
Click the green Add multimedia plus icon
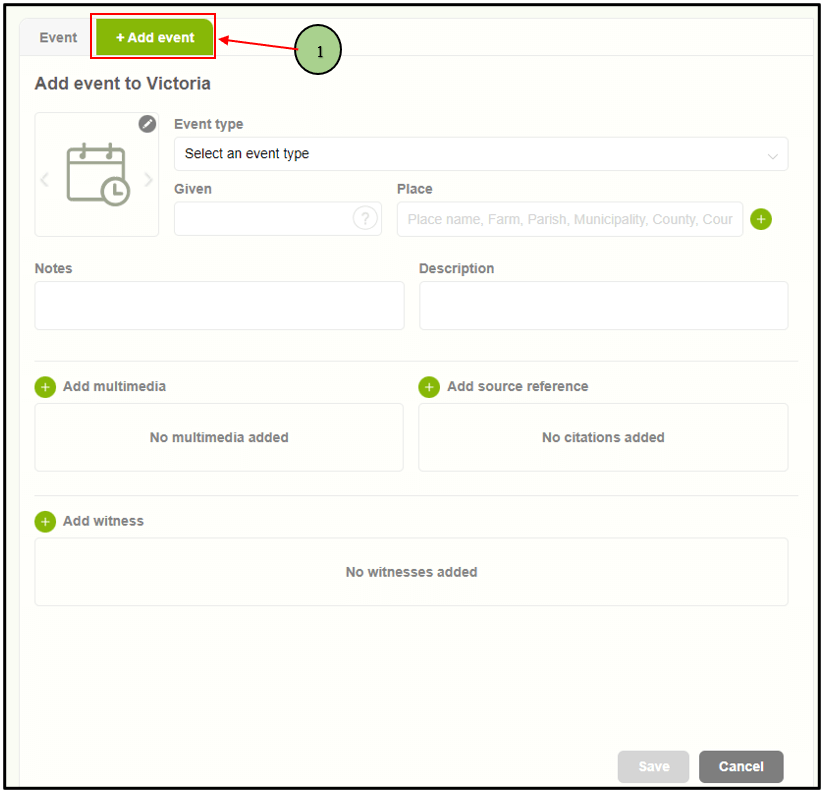(45, 387)
